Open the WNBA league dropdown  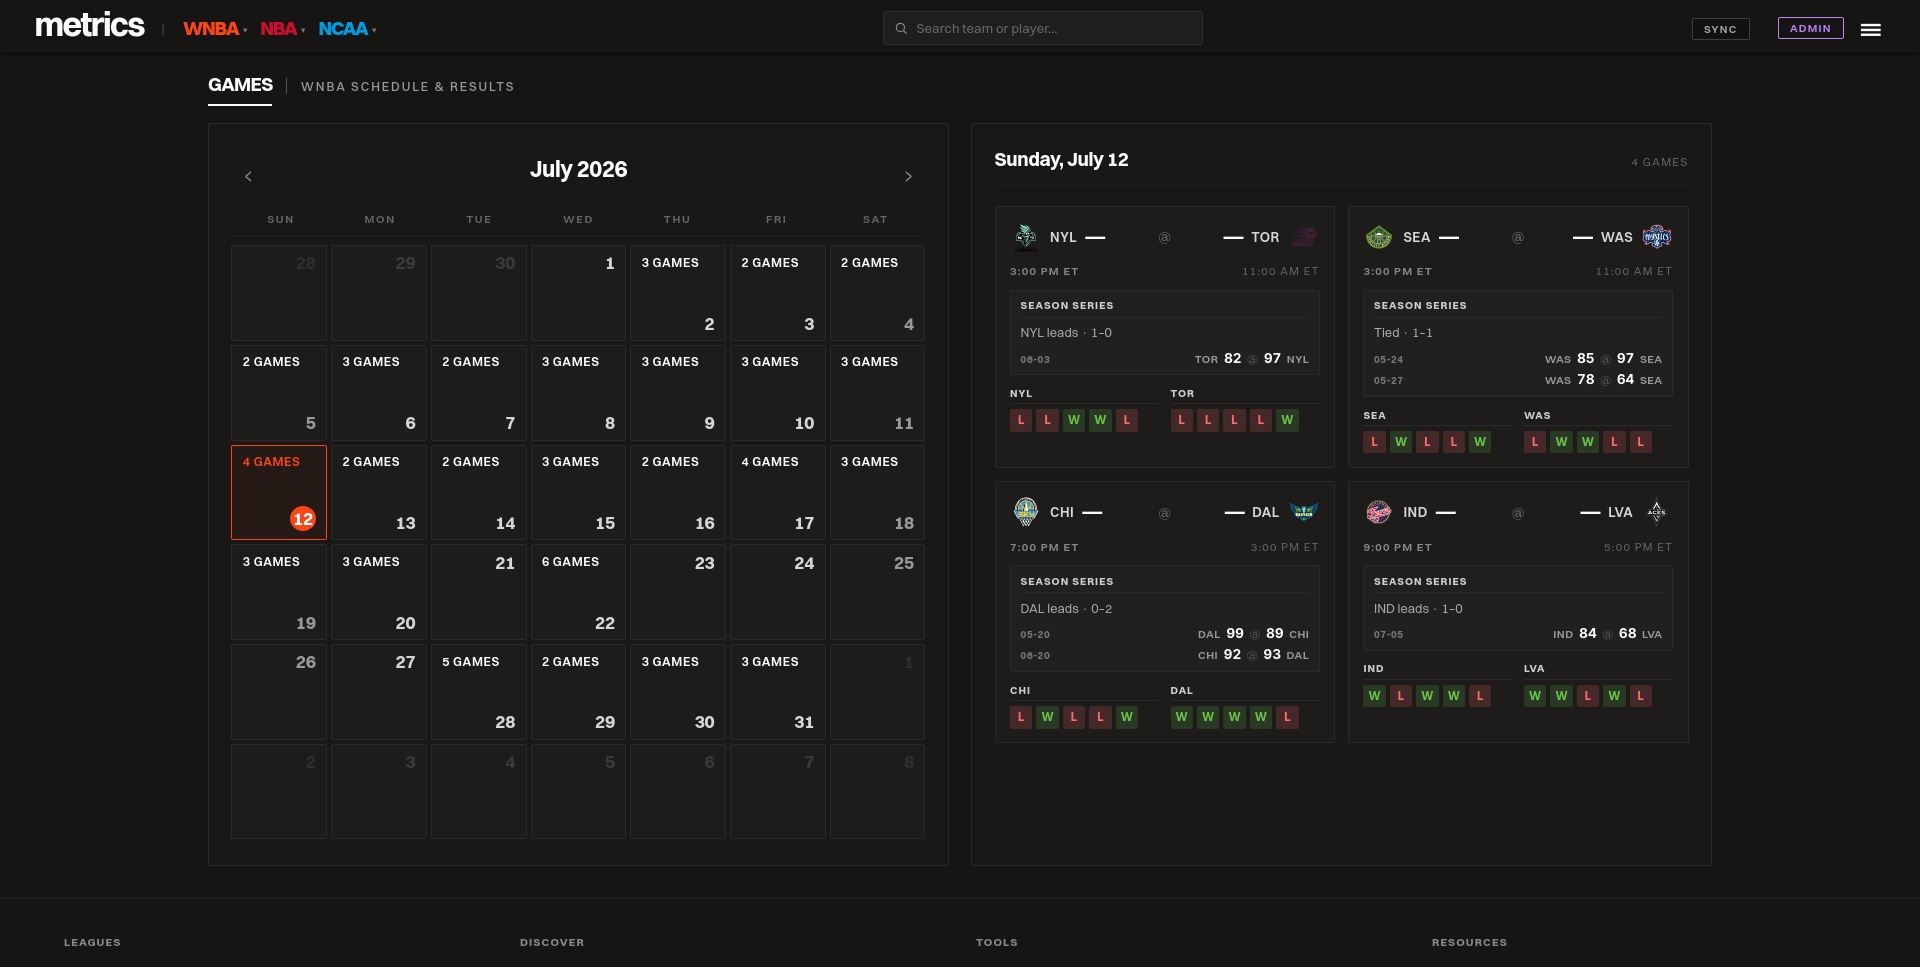click(x=215, y=29)
